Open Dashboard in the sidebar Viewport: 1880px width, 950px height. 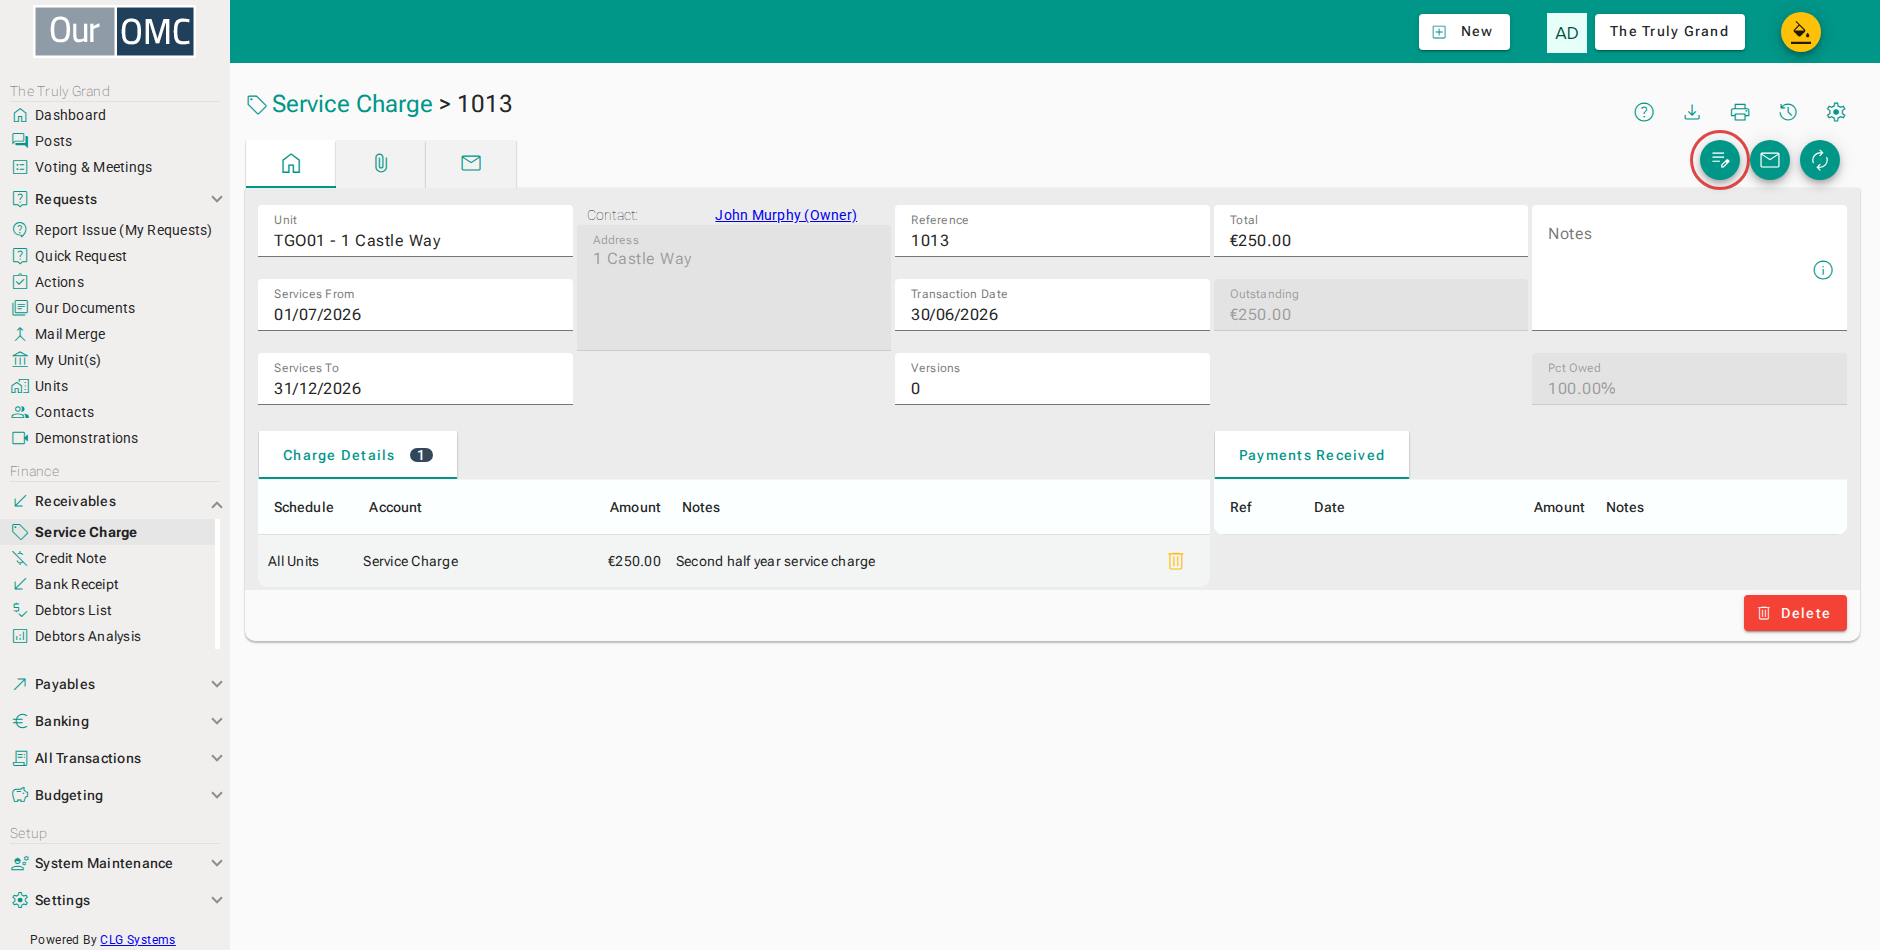[70, 115]
